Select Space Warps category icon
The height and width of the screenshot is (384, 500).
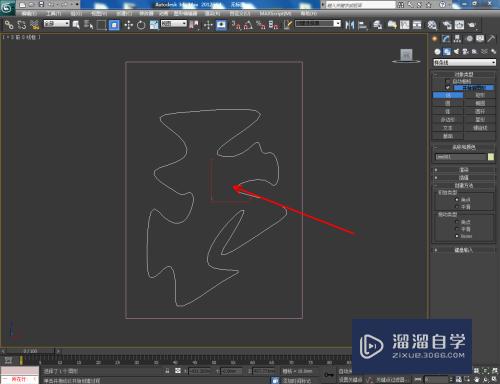[x=484, y=52]
